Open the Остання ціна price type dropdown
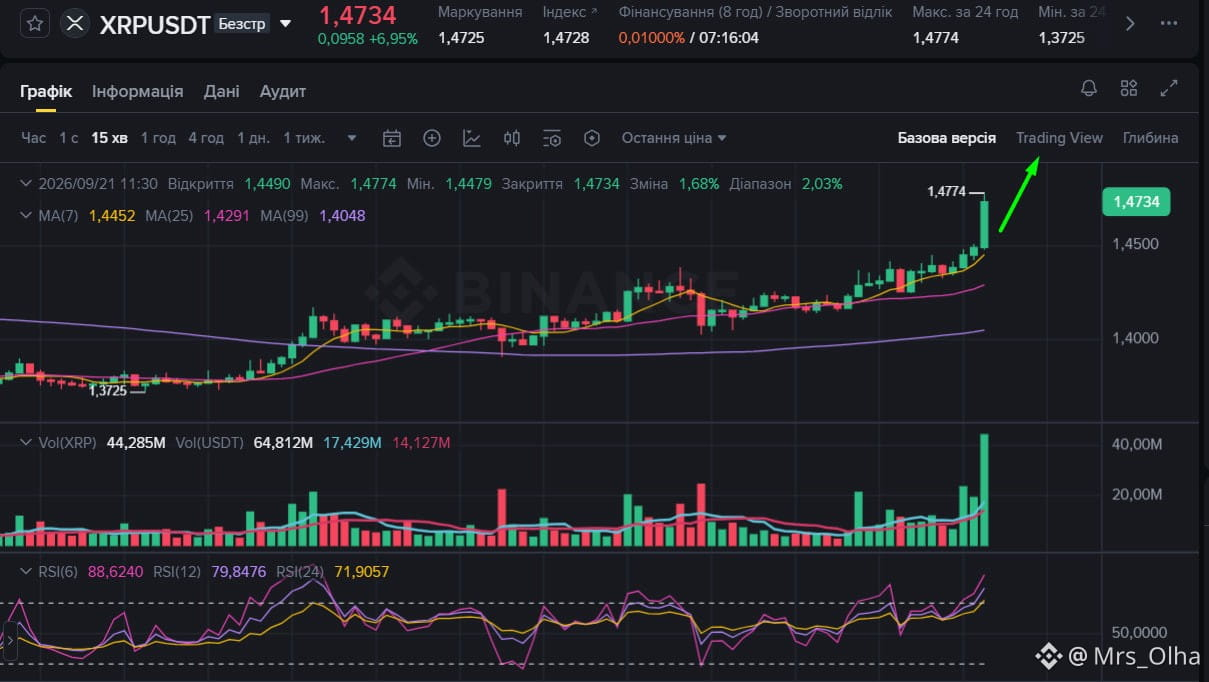 pos(674,138)
